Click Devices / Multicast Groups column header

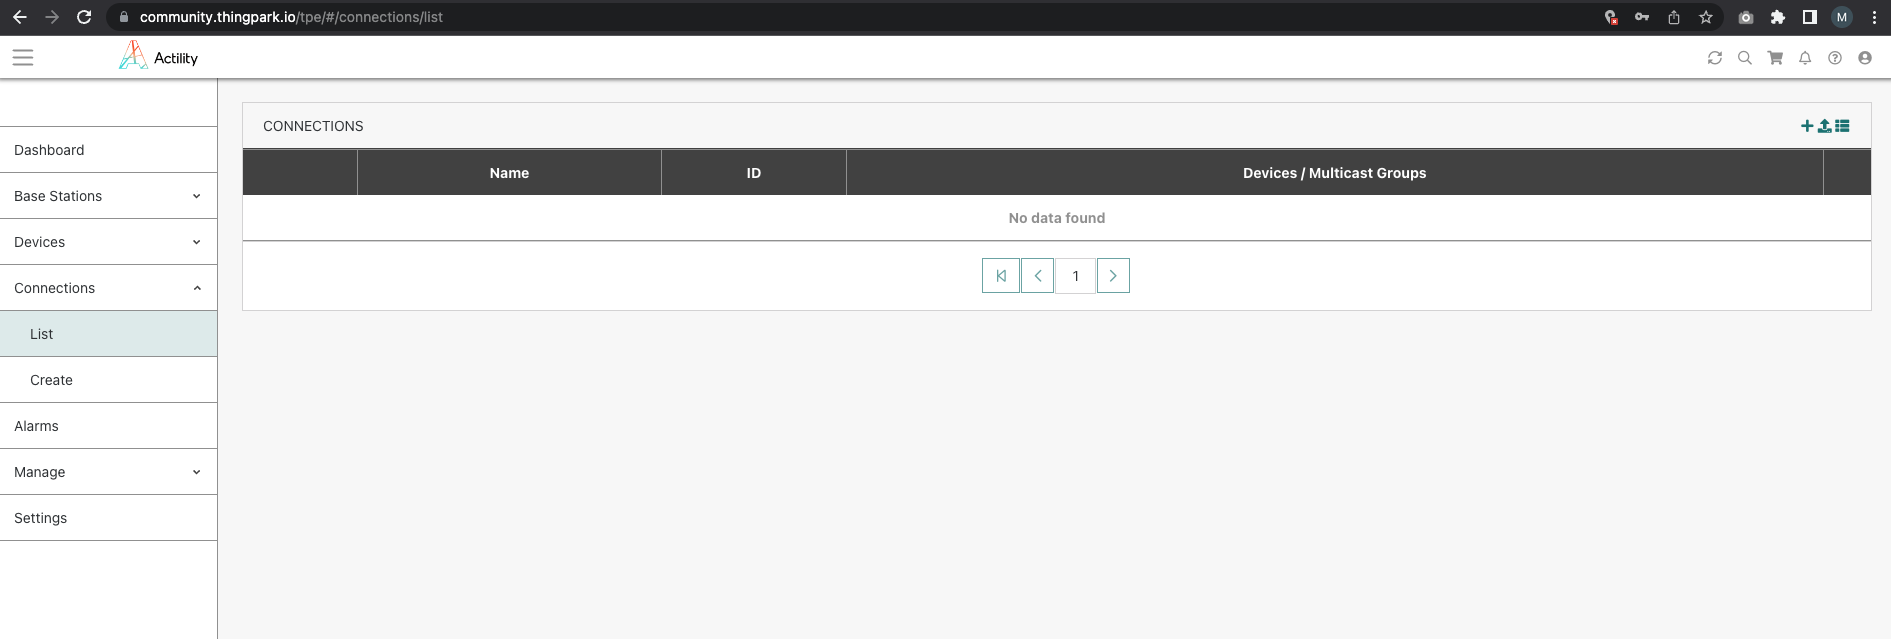(1335, 173)
